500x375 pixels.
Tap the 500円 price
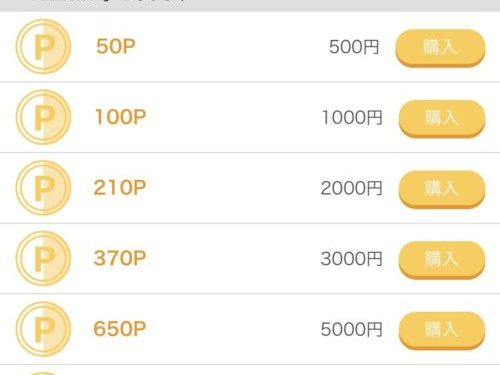click(354, 47)
